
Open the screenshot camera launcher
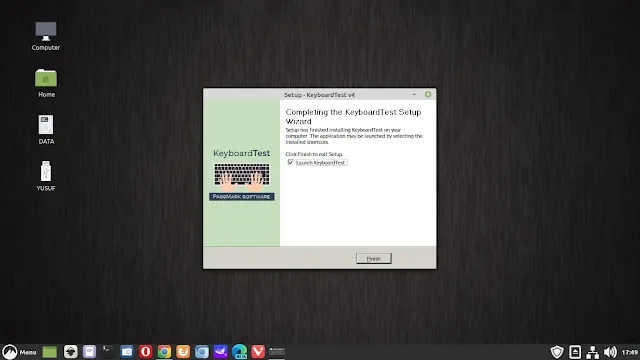point(127,351)
